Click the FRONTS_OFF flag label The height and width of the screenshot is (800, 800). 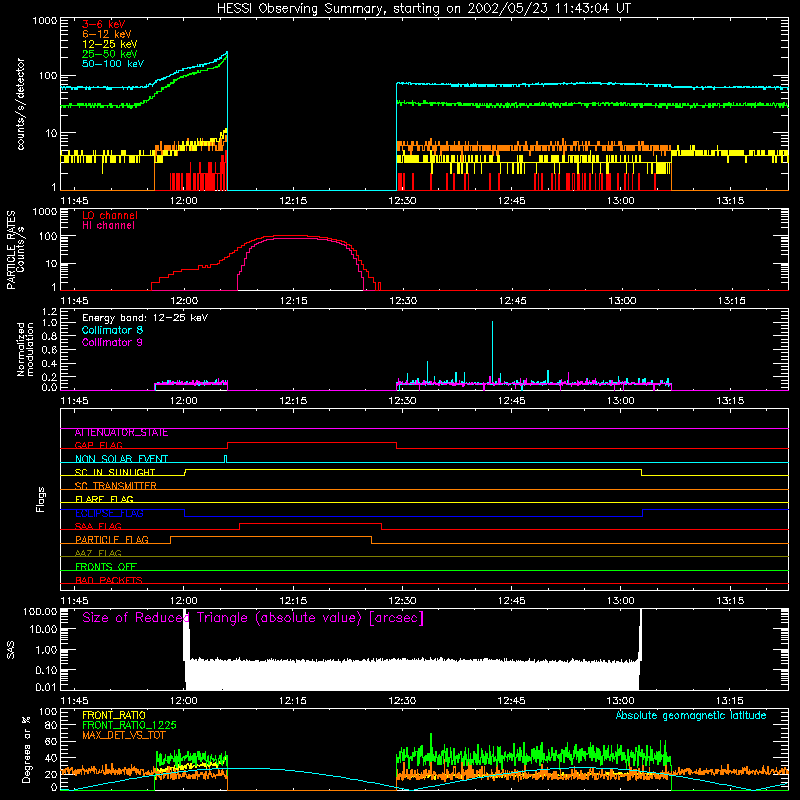(x=106, y=567)
